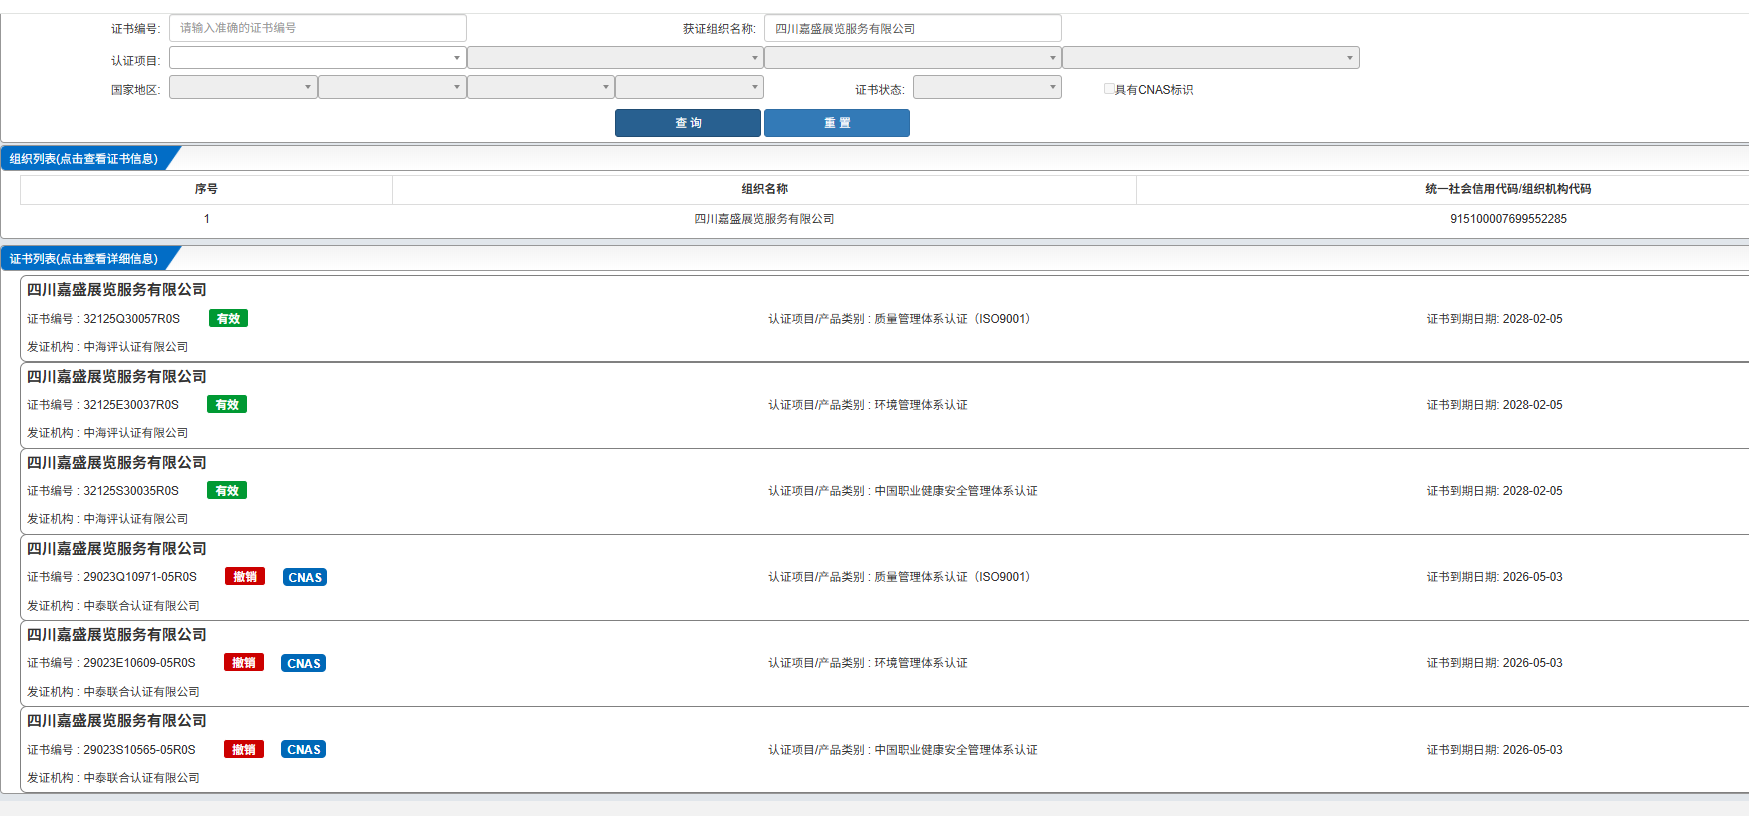
Task: Click the CNAS badge next to 29023S10565-05R0S
Action: [304, 750]
